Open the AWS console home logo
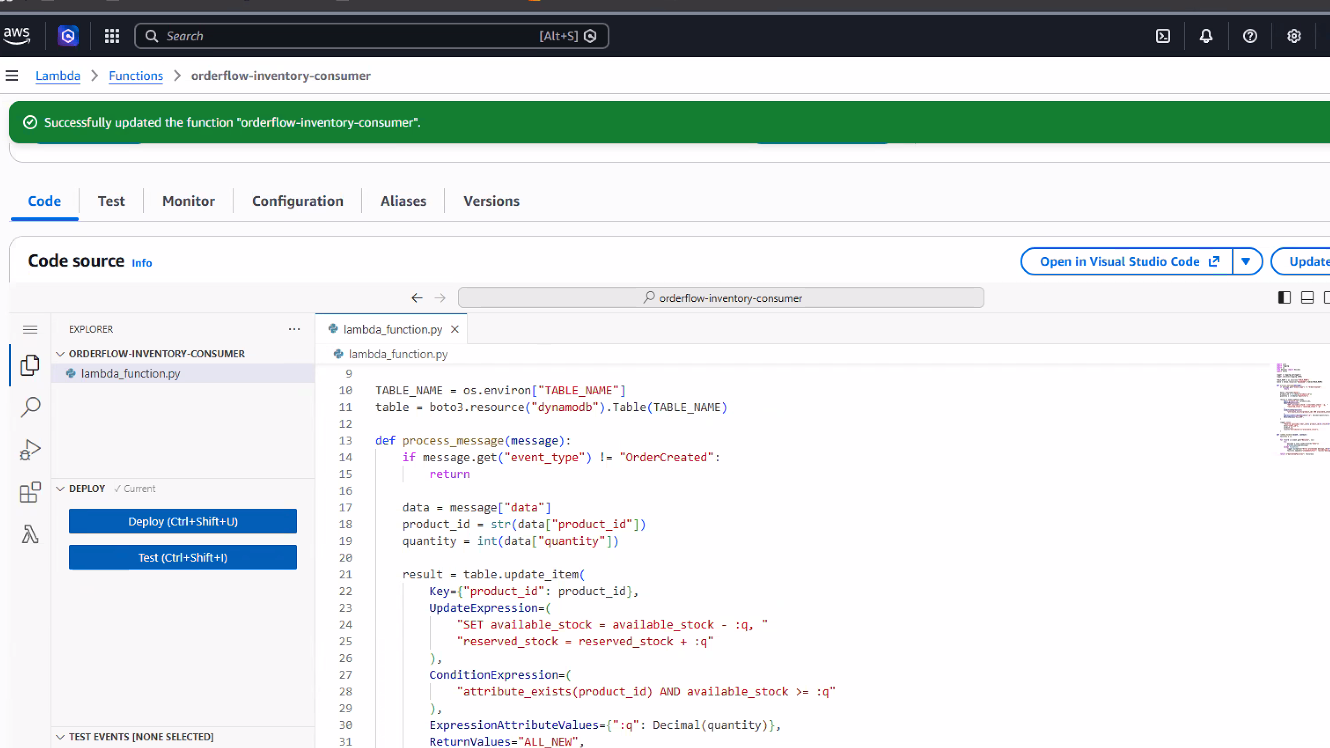Image resolution: width=1330 pixels, height=748 pixels. pos(17,35)
